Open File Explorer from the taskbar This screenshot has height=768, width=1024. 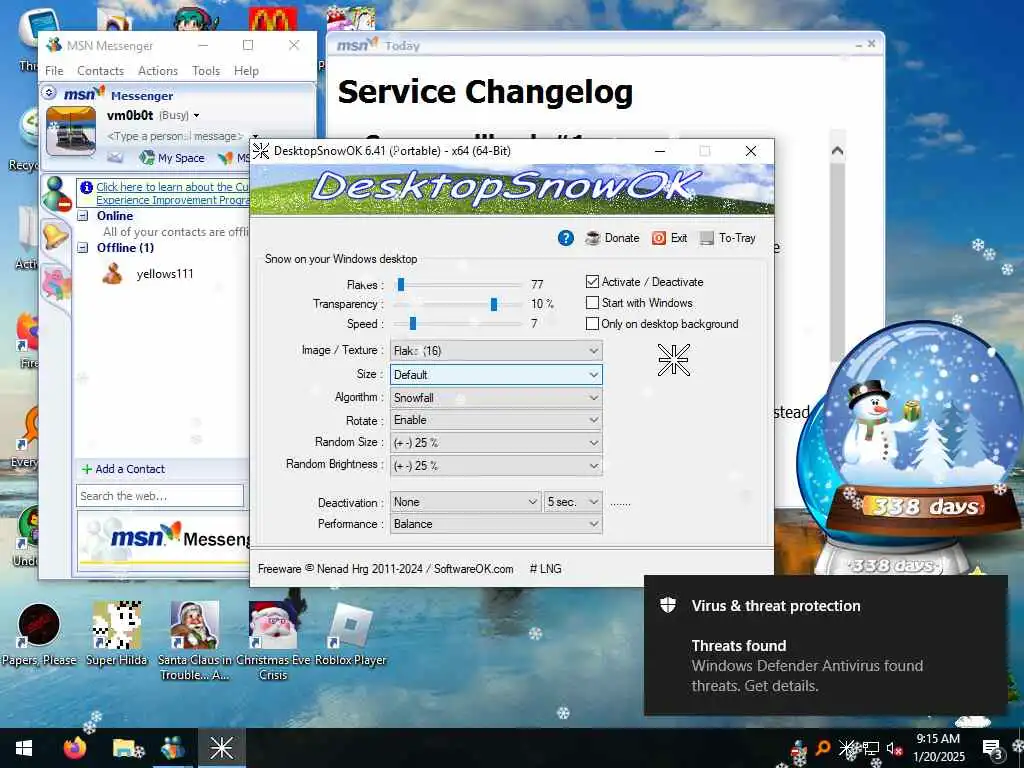(124, 748)
